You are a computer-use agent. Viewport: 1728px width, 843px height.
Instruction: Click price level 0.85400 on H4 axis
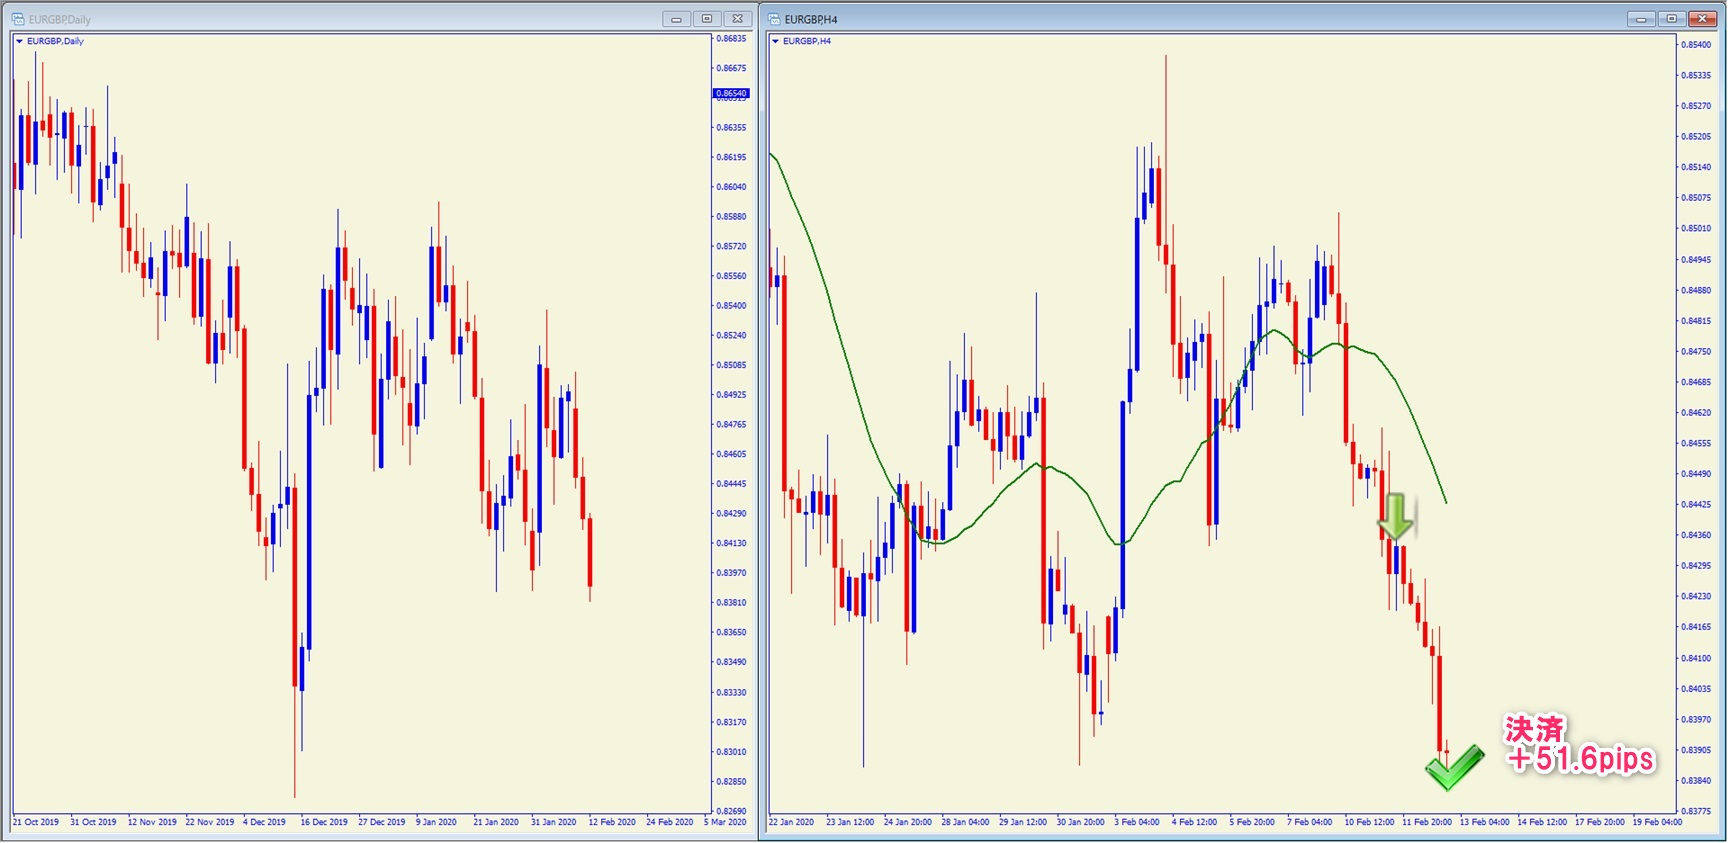tap(1696, 44)
